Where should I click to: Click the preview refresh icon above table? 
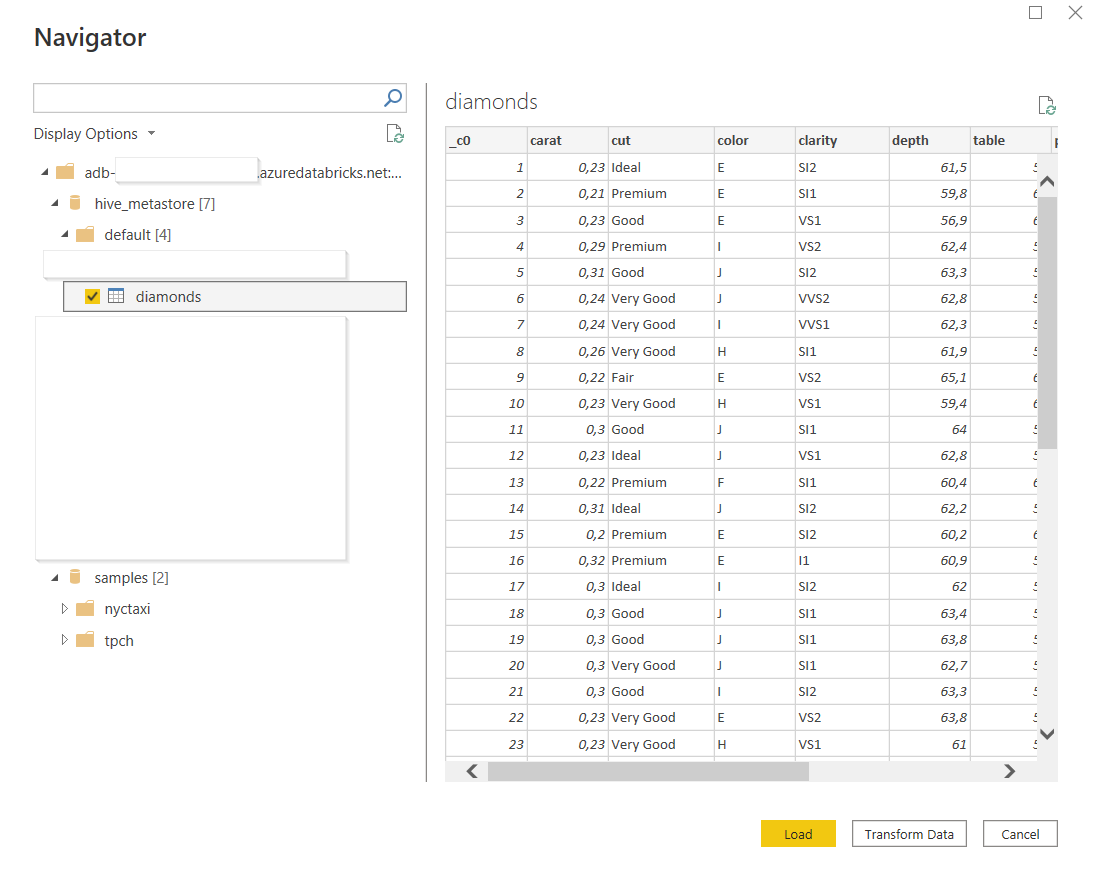(1047, 106)
